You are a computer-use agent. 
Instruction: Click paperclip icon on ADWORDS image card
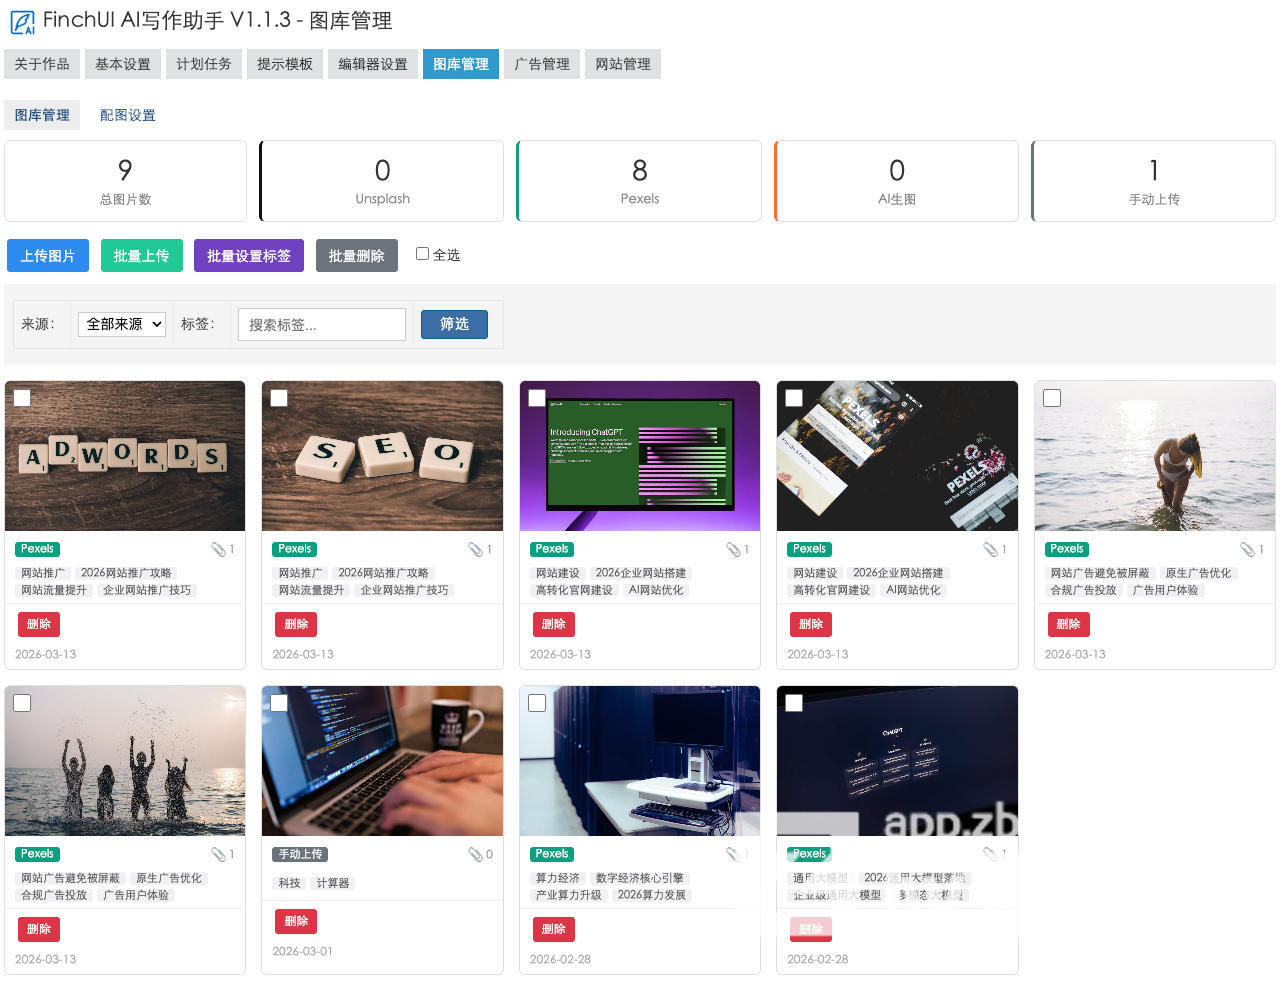click(218, 549)
